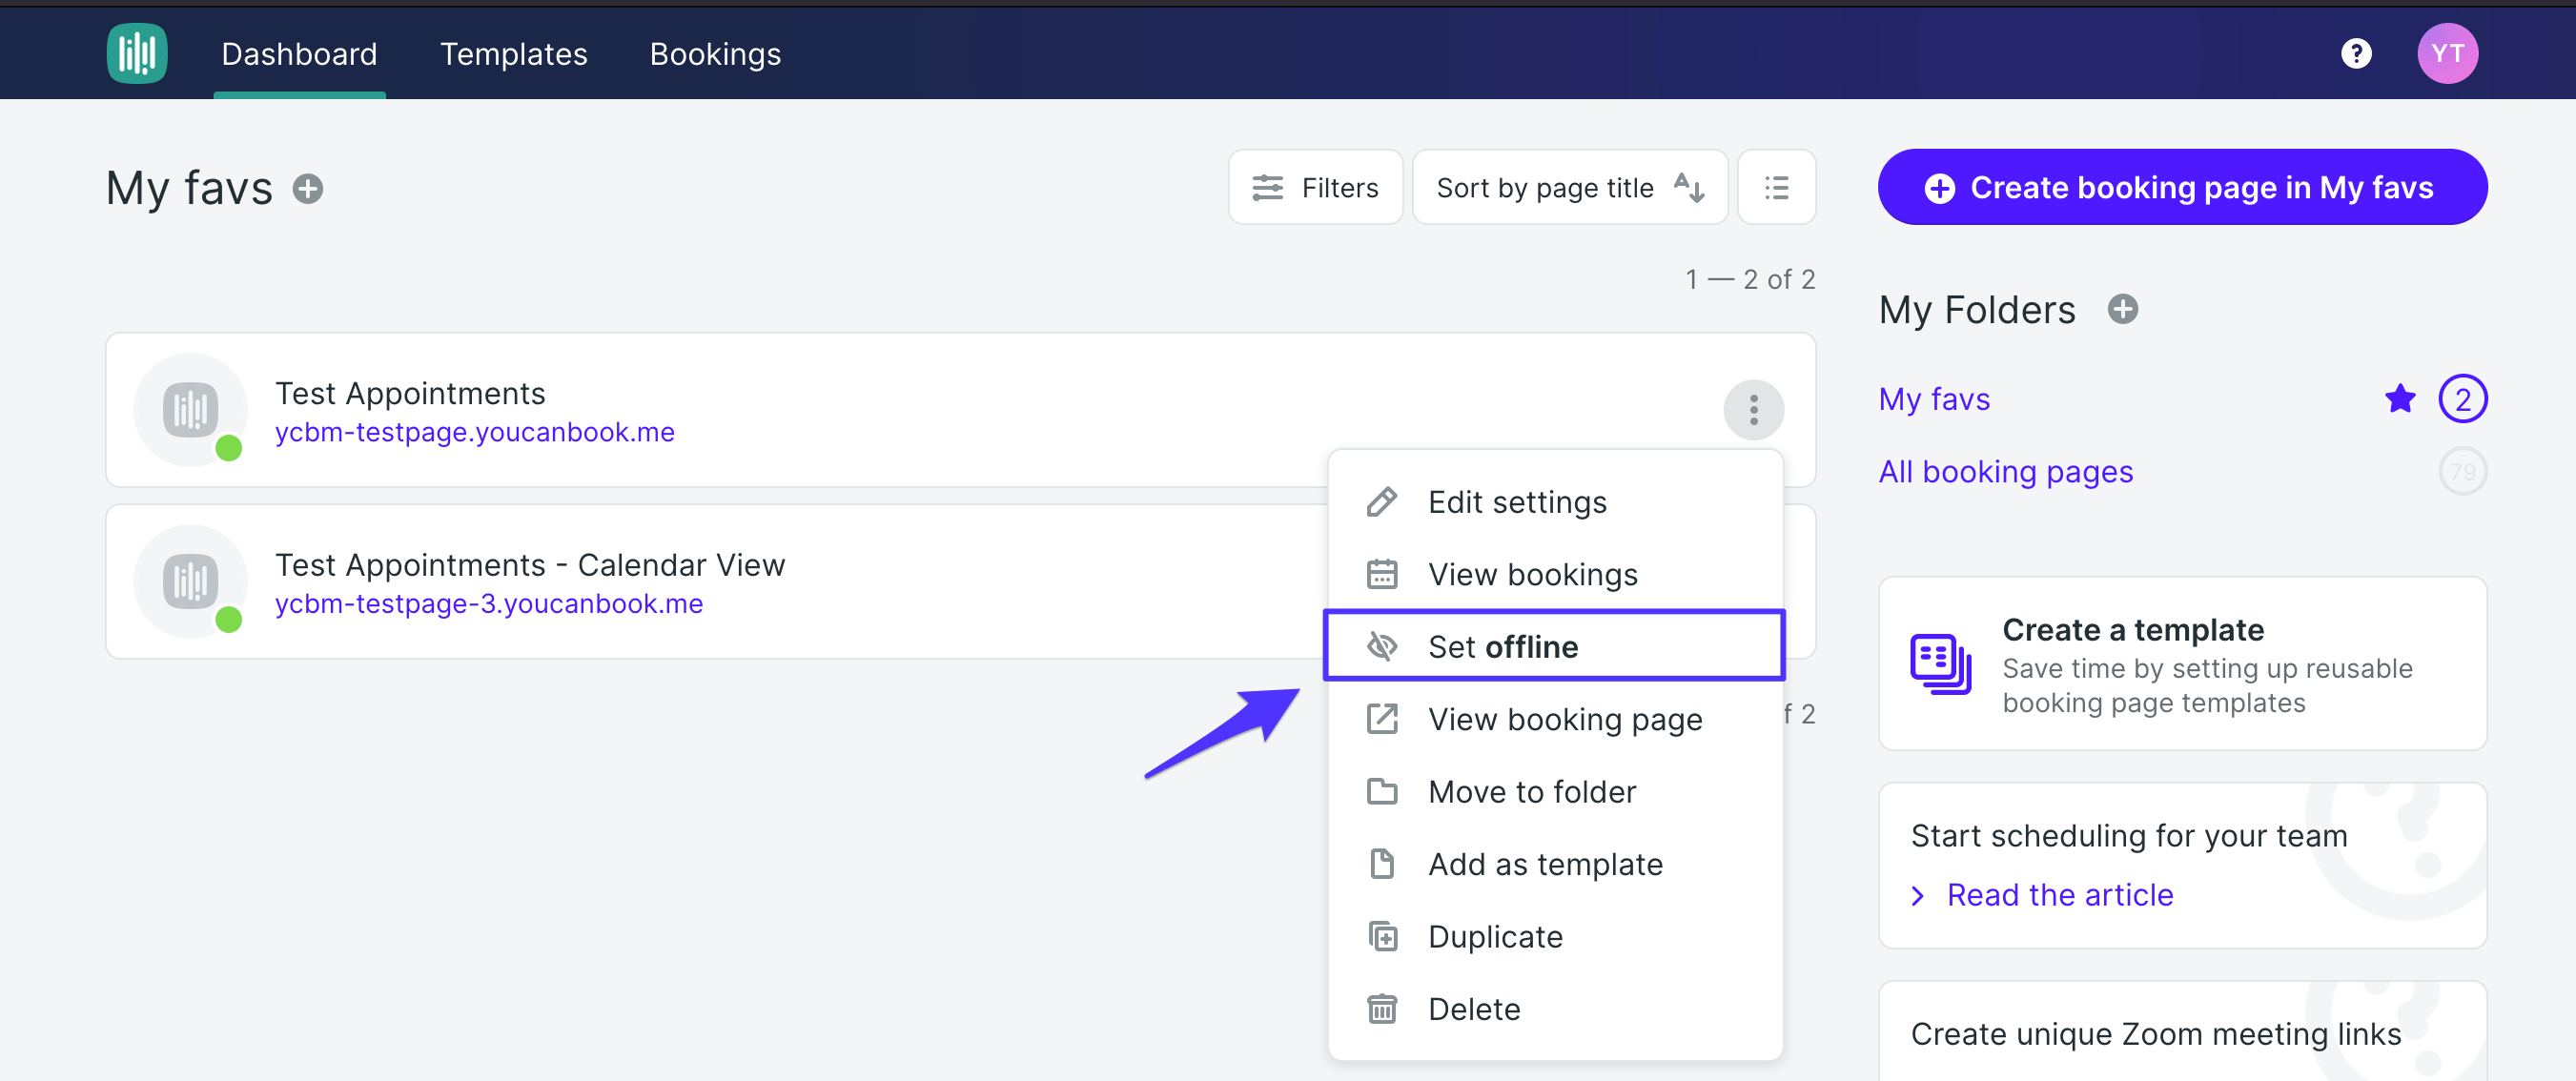
Task: Click the plus icon beside My favs heading
Action: coord(309,188)
